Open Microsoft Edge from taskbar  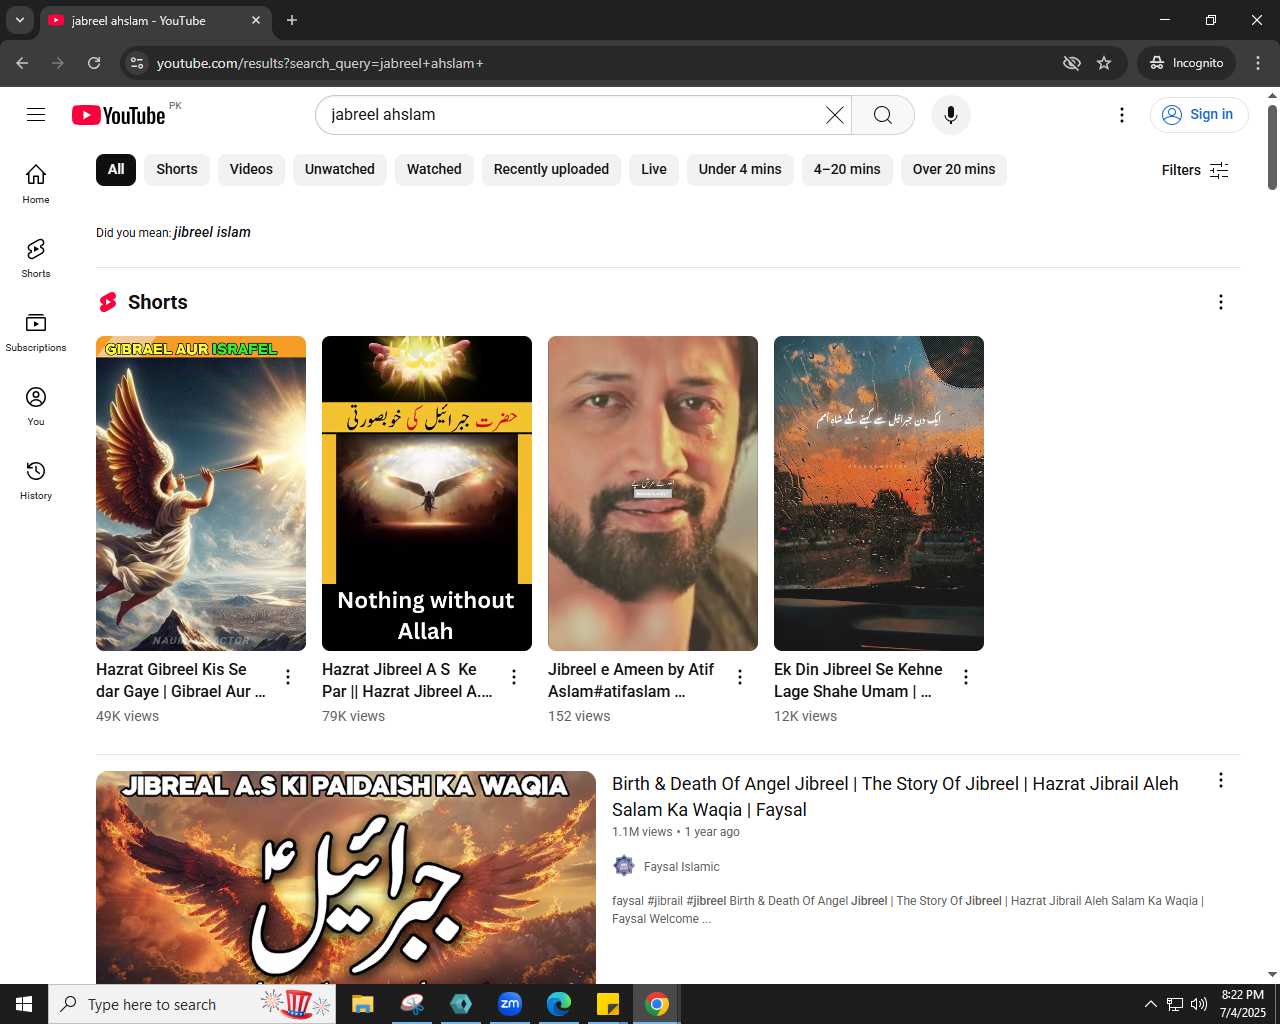coord(559,1004)
